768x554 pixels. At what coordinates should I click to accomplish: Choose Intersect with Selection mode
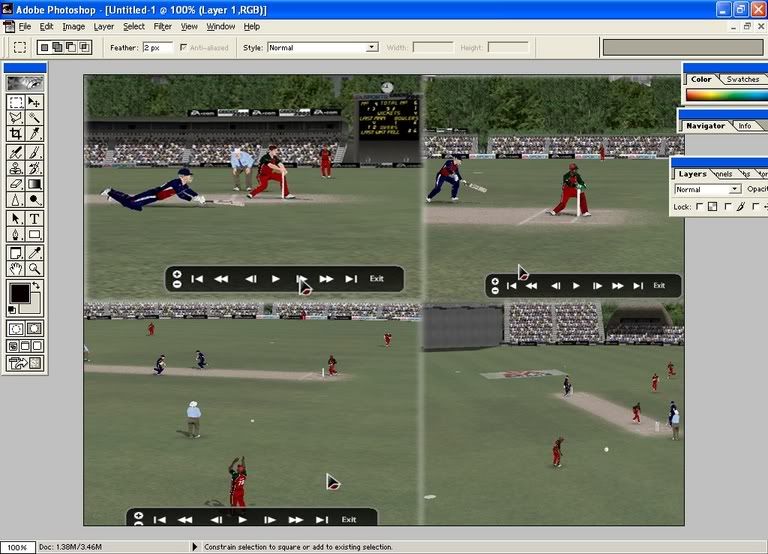pos(85,48)
